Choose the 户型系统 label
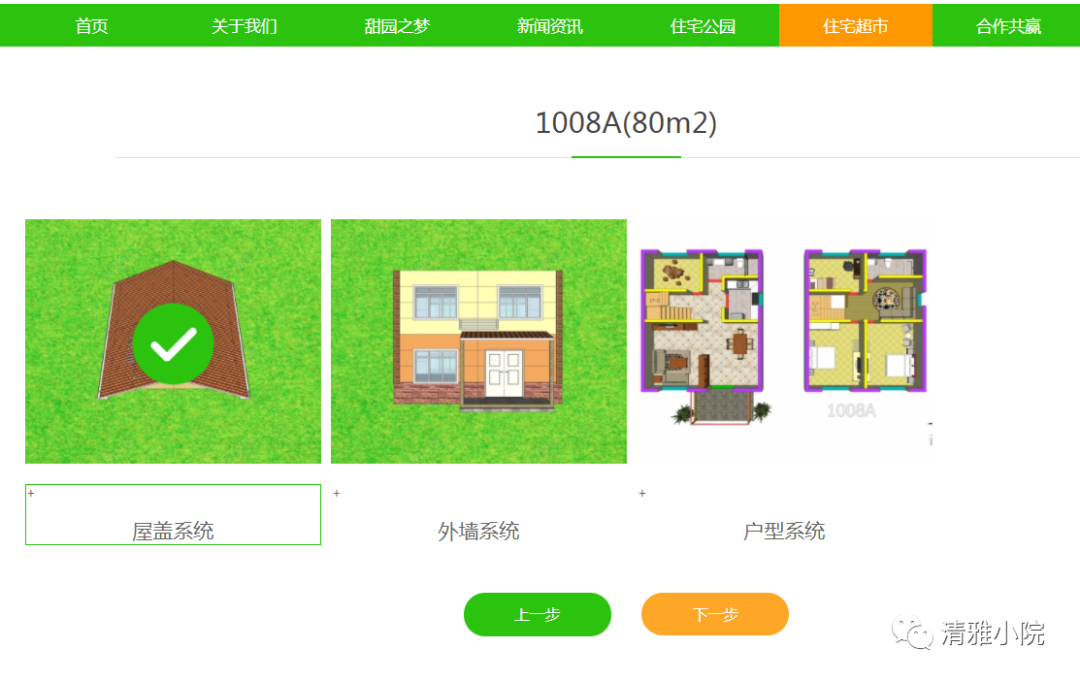 (784, 531)
